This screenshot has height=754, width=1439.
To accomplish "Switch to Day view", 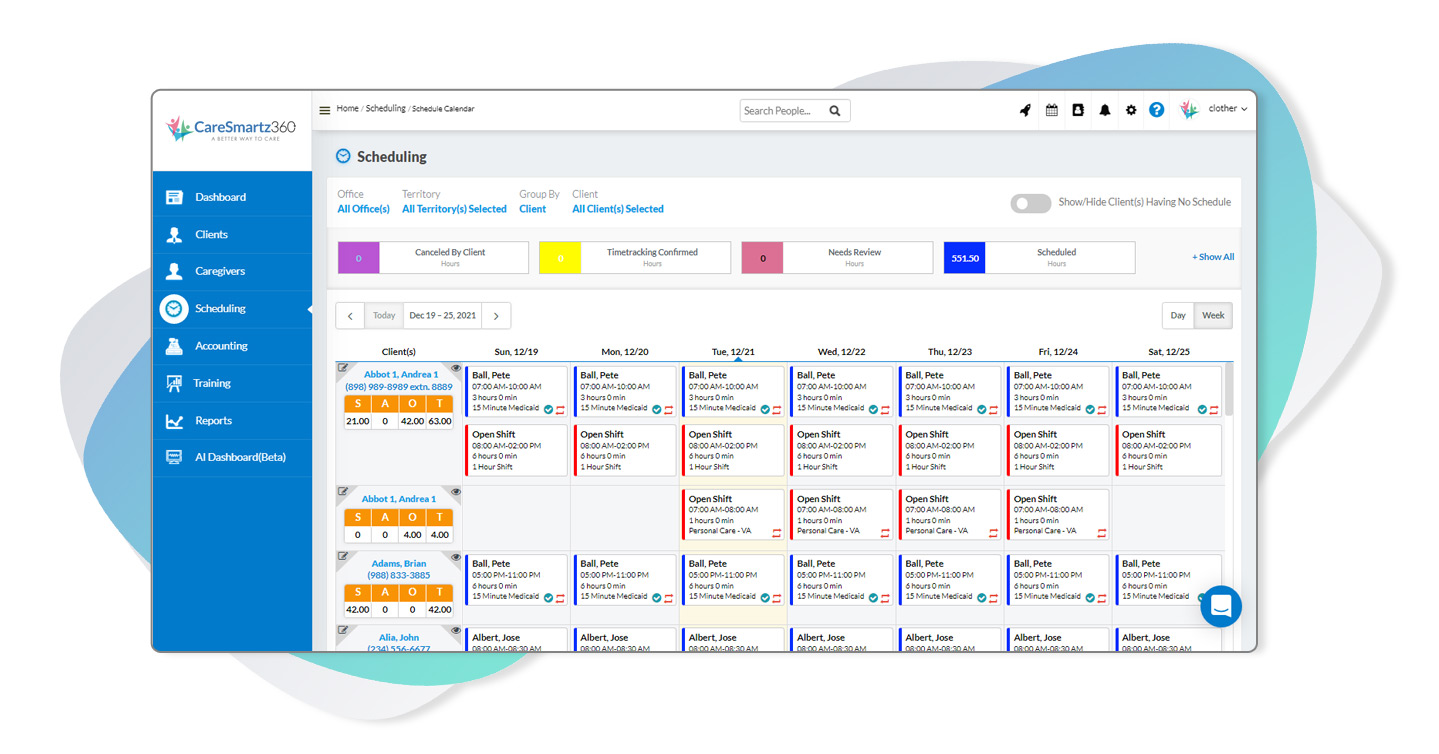I will pyautogui.click(x=1178, y=316).
